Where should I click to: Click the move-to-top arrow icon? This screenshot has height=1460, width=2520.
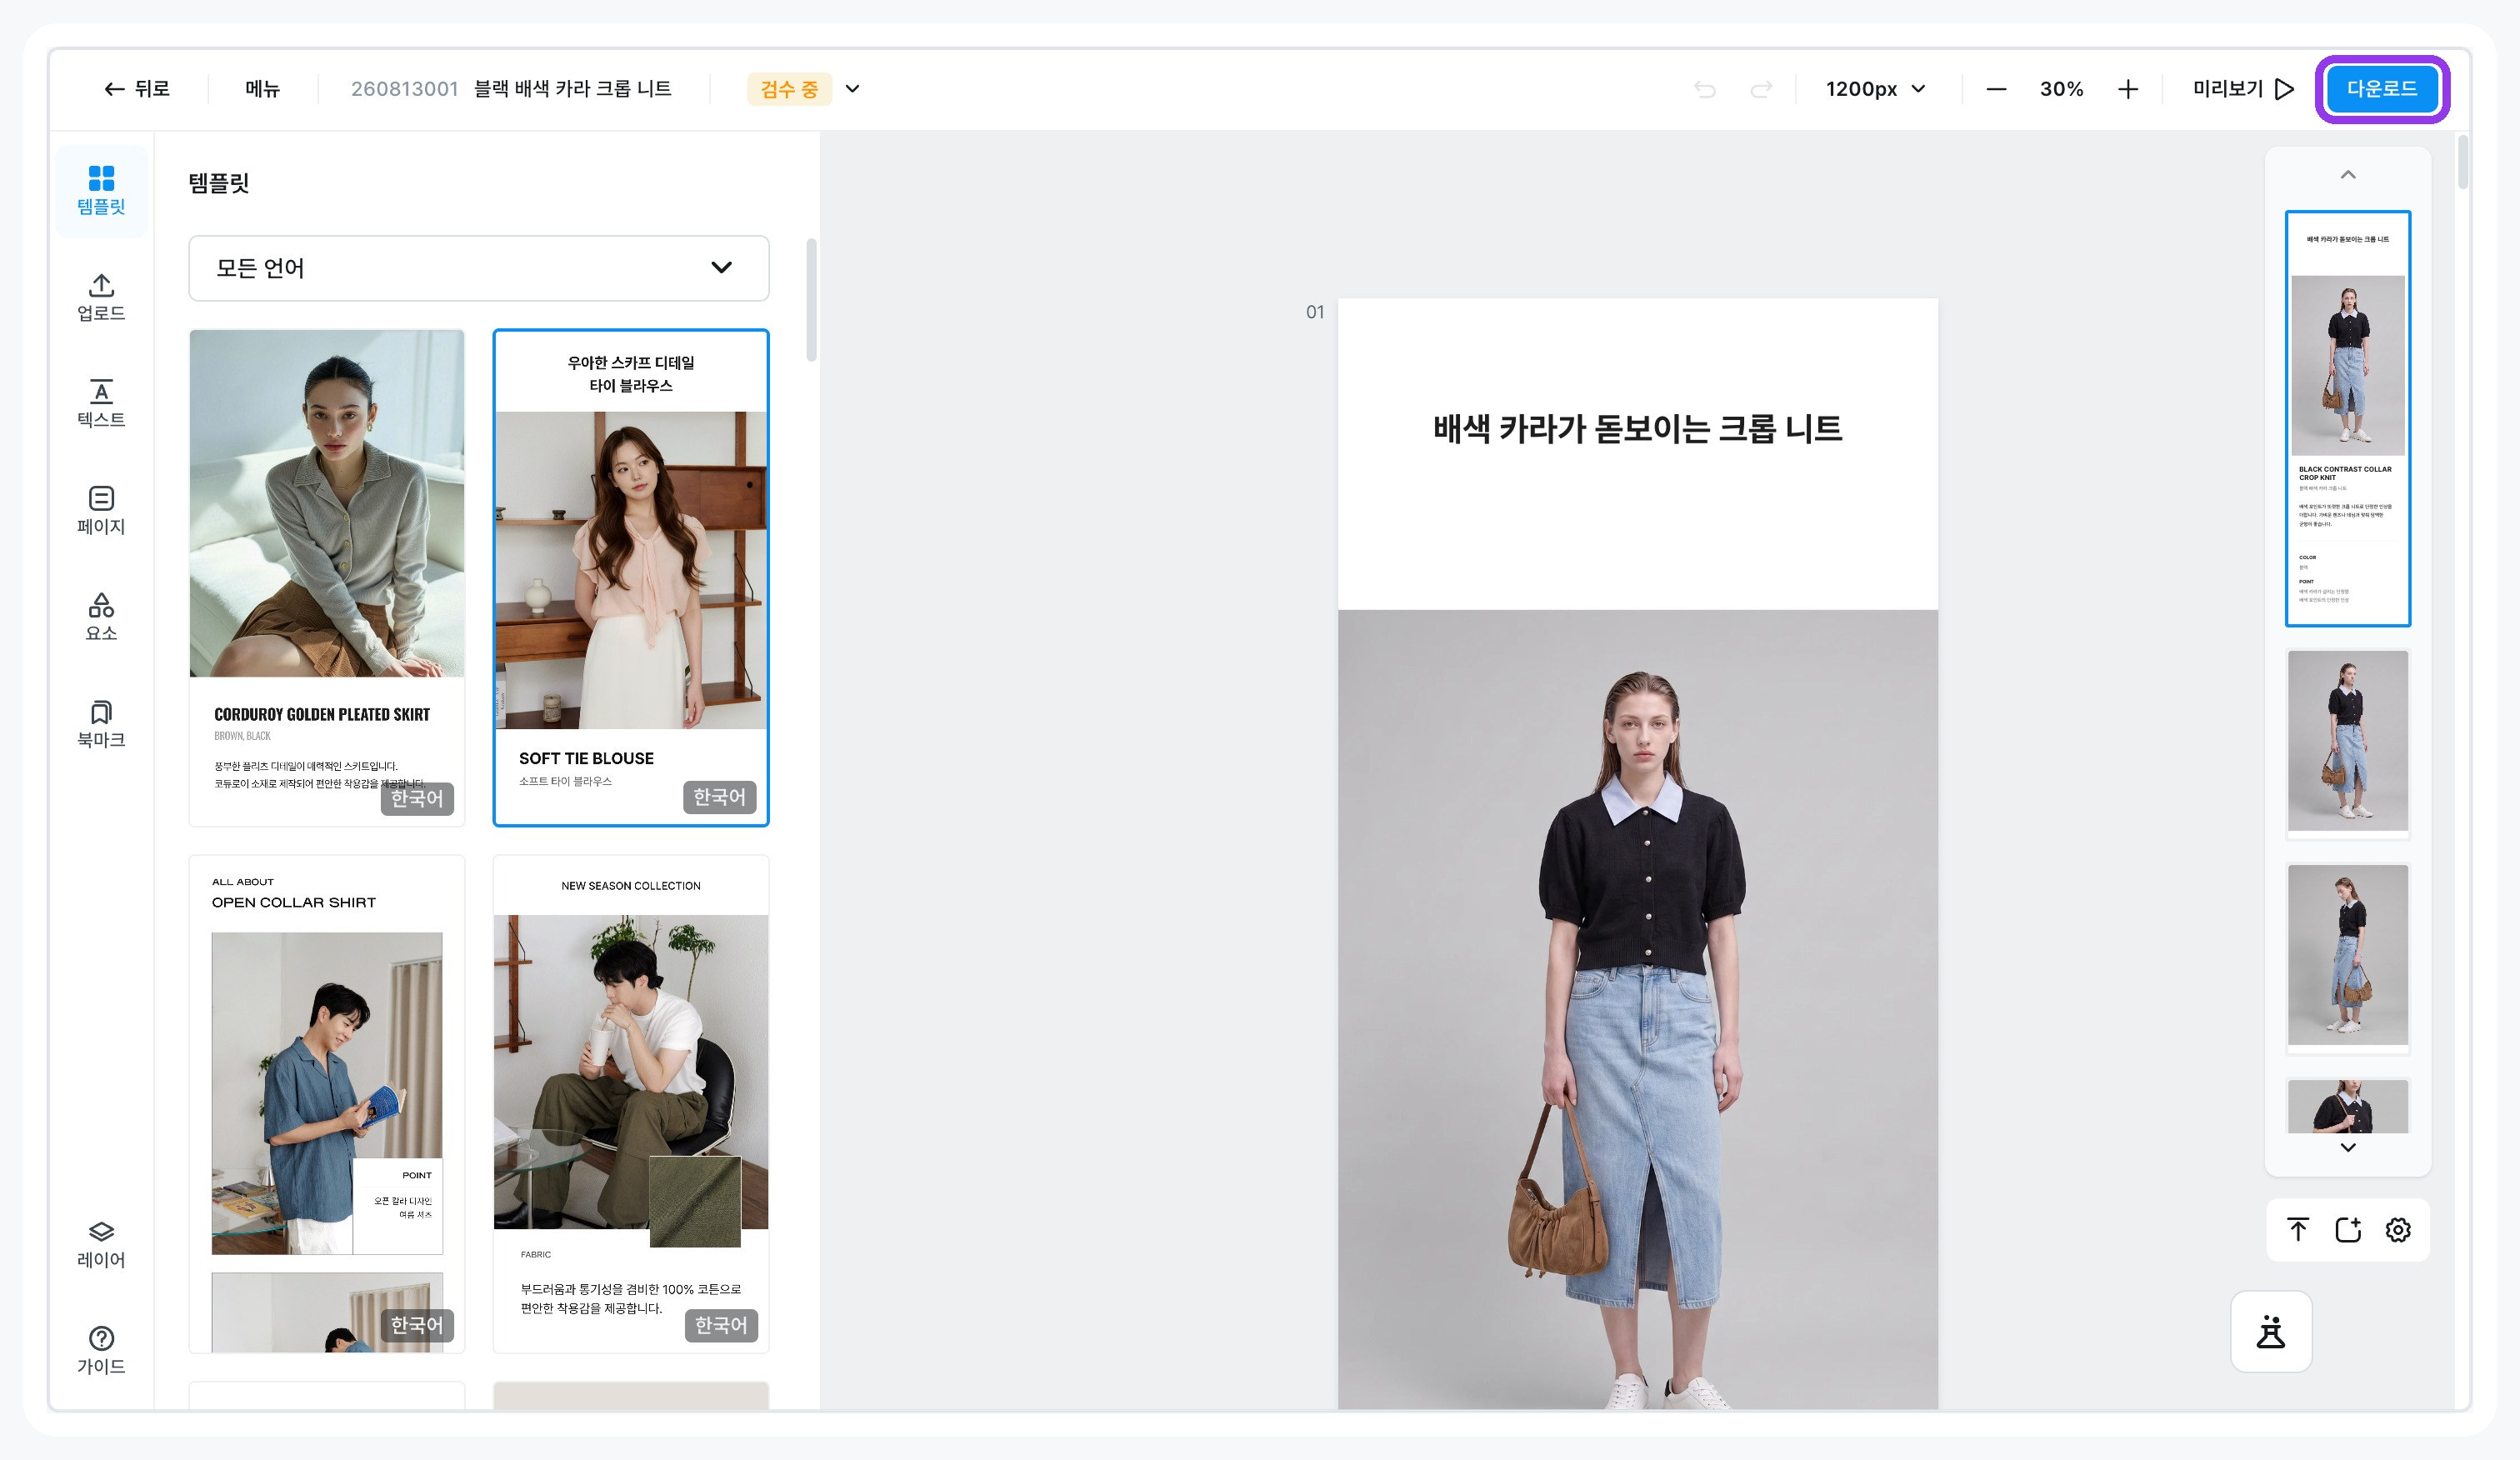[x=2298, y=1230]
